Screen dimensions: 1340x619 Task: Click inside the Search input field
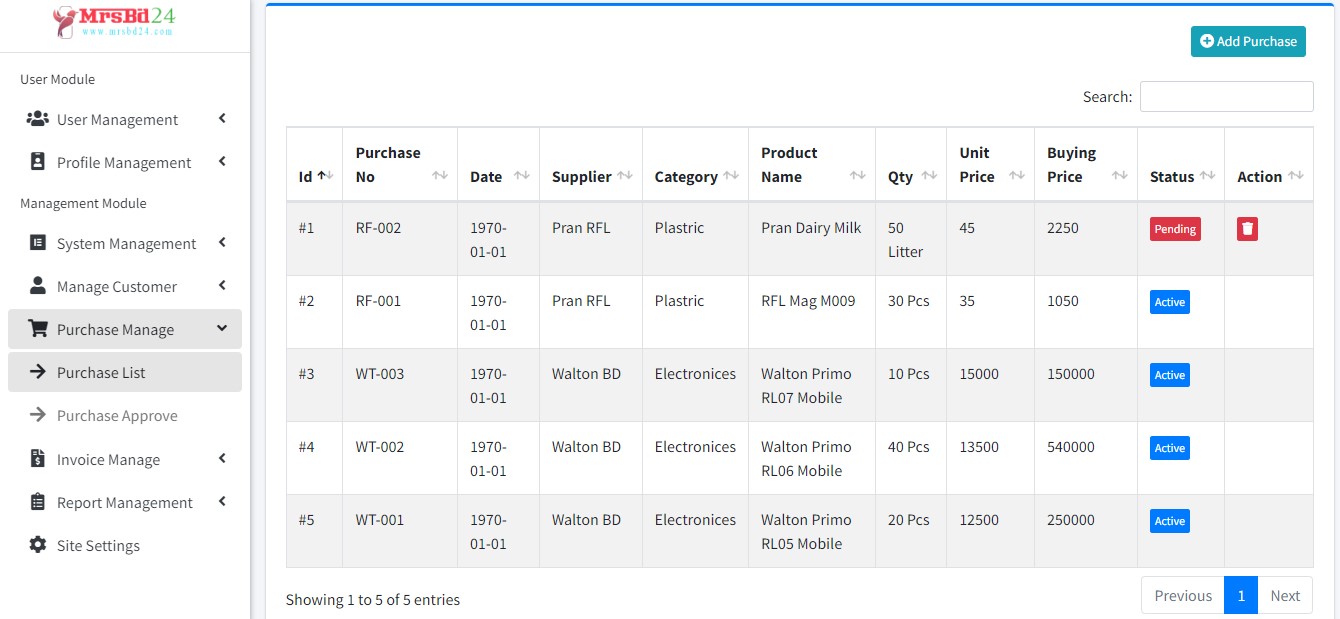tap(1226, 96)
